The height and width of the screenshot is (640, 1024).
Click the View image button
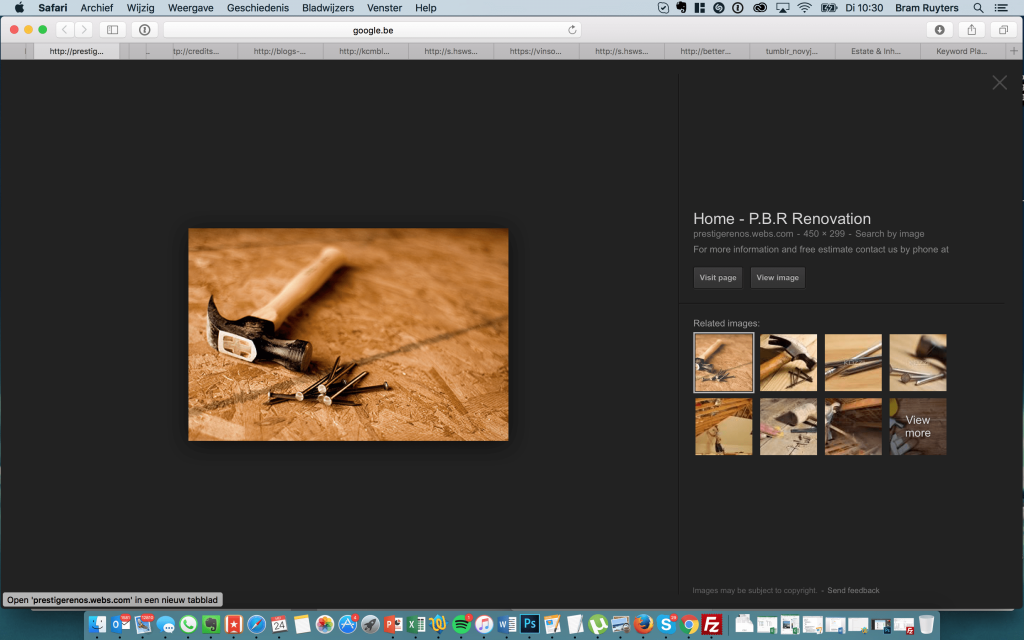coord(777,278)
